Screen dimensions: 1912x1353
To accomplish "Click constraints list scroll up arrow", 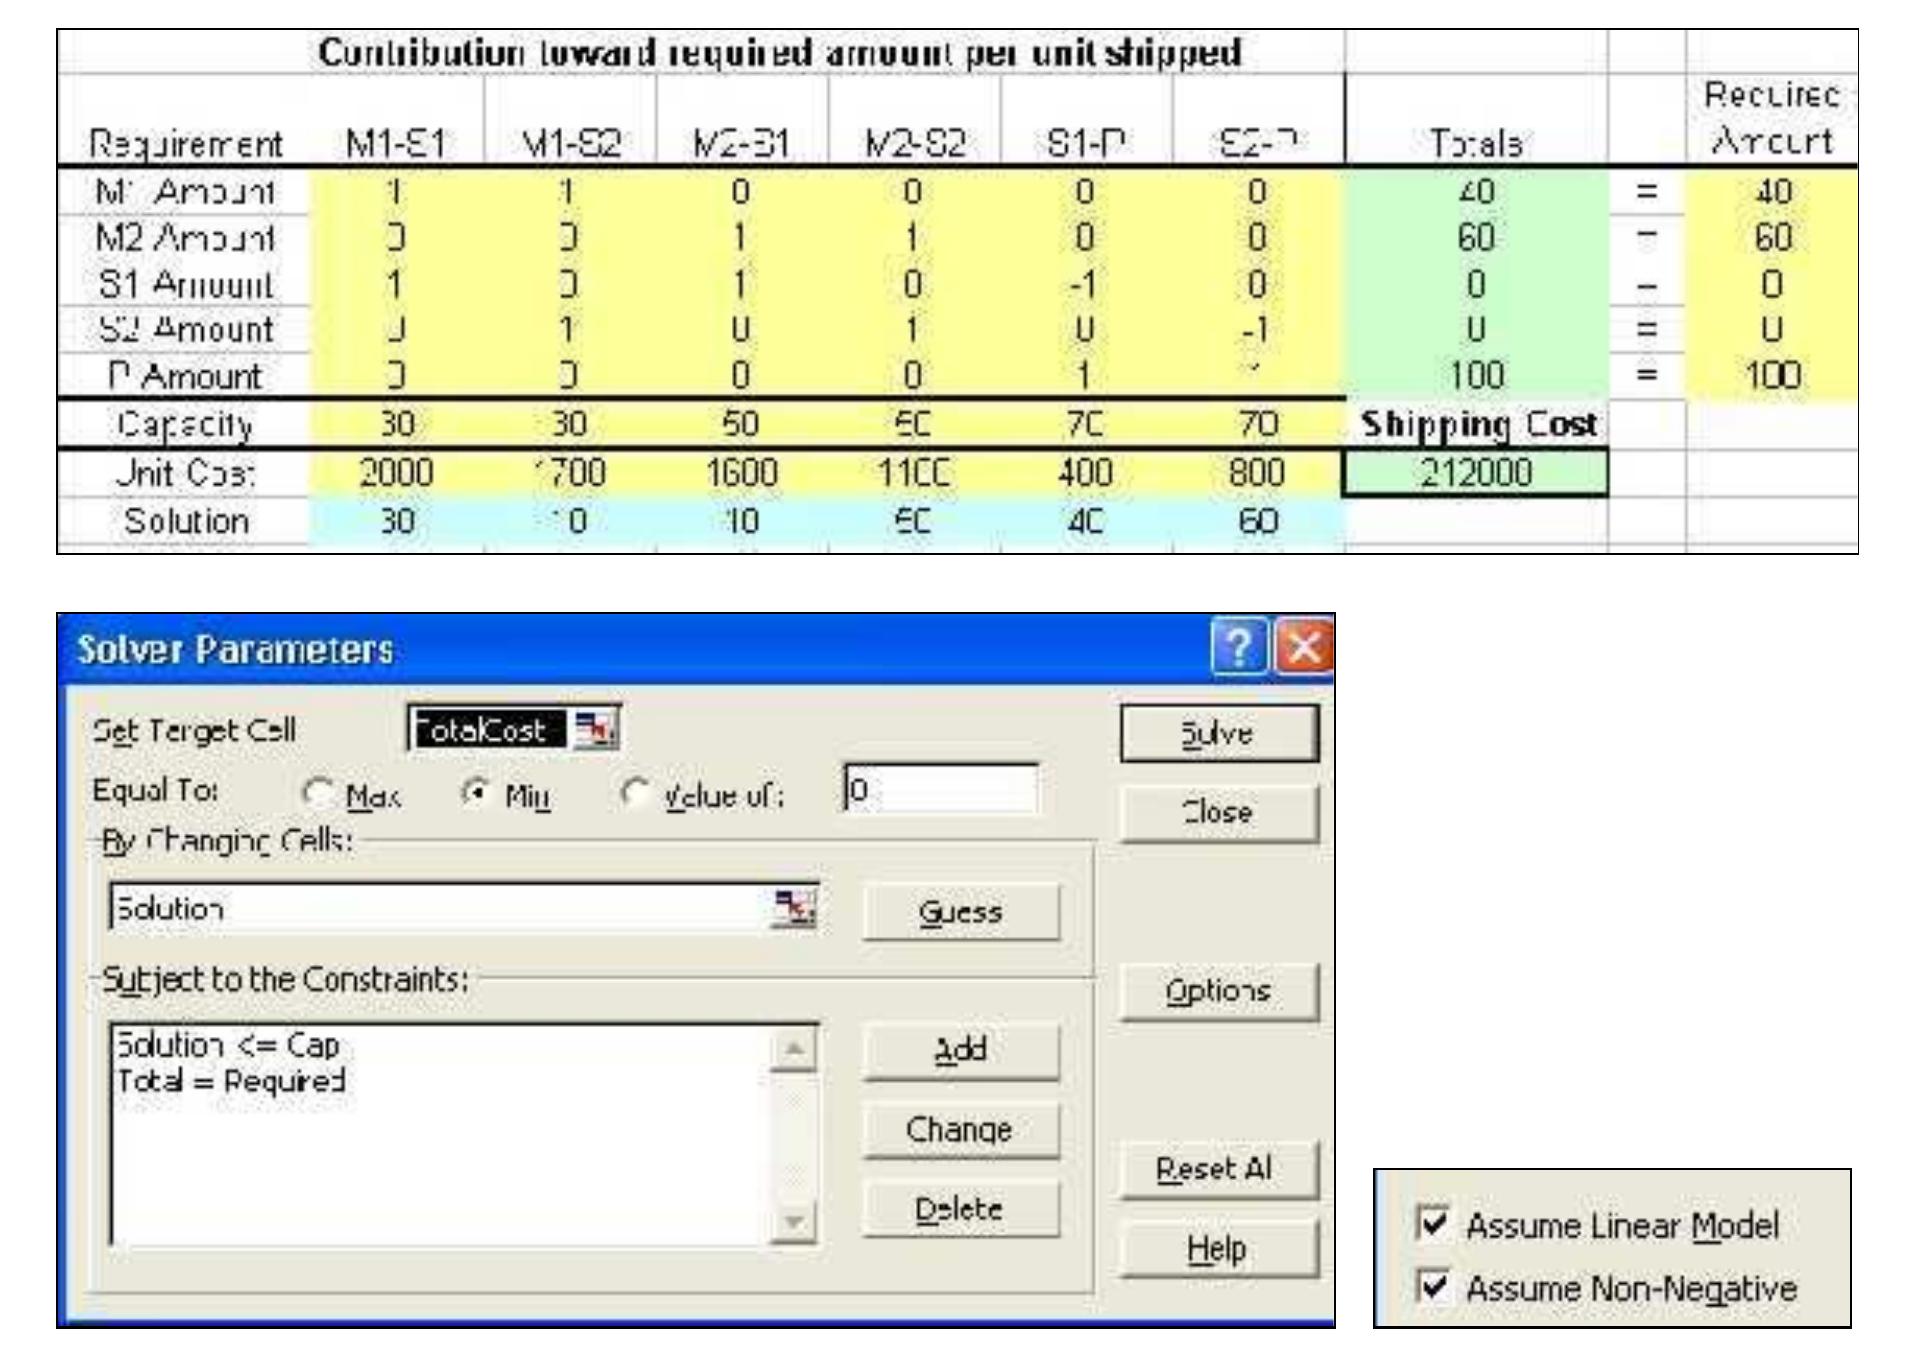I will [x=794, y=1049].
